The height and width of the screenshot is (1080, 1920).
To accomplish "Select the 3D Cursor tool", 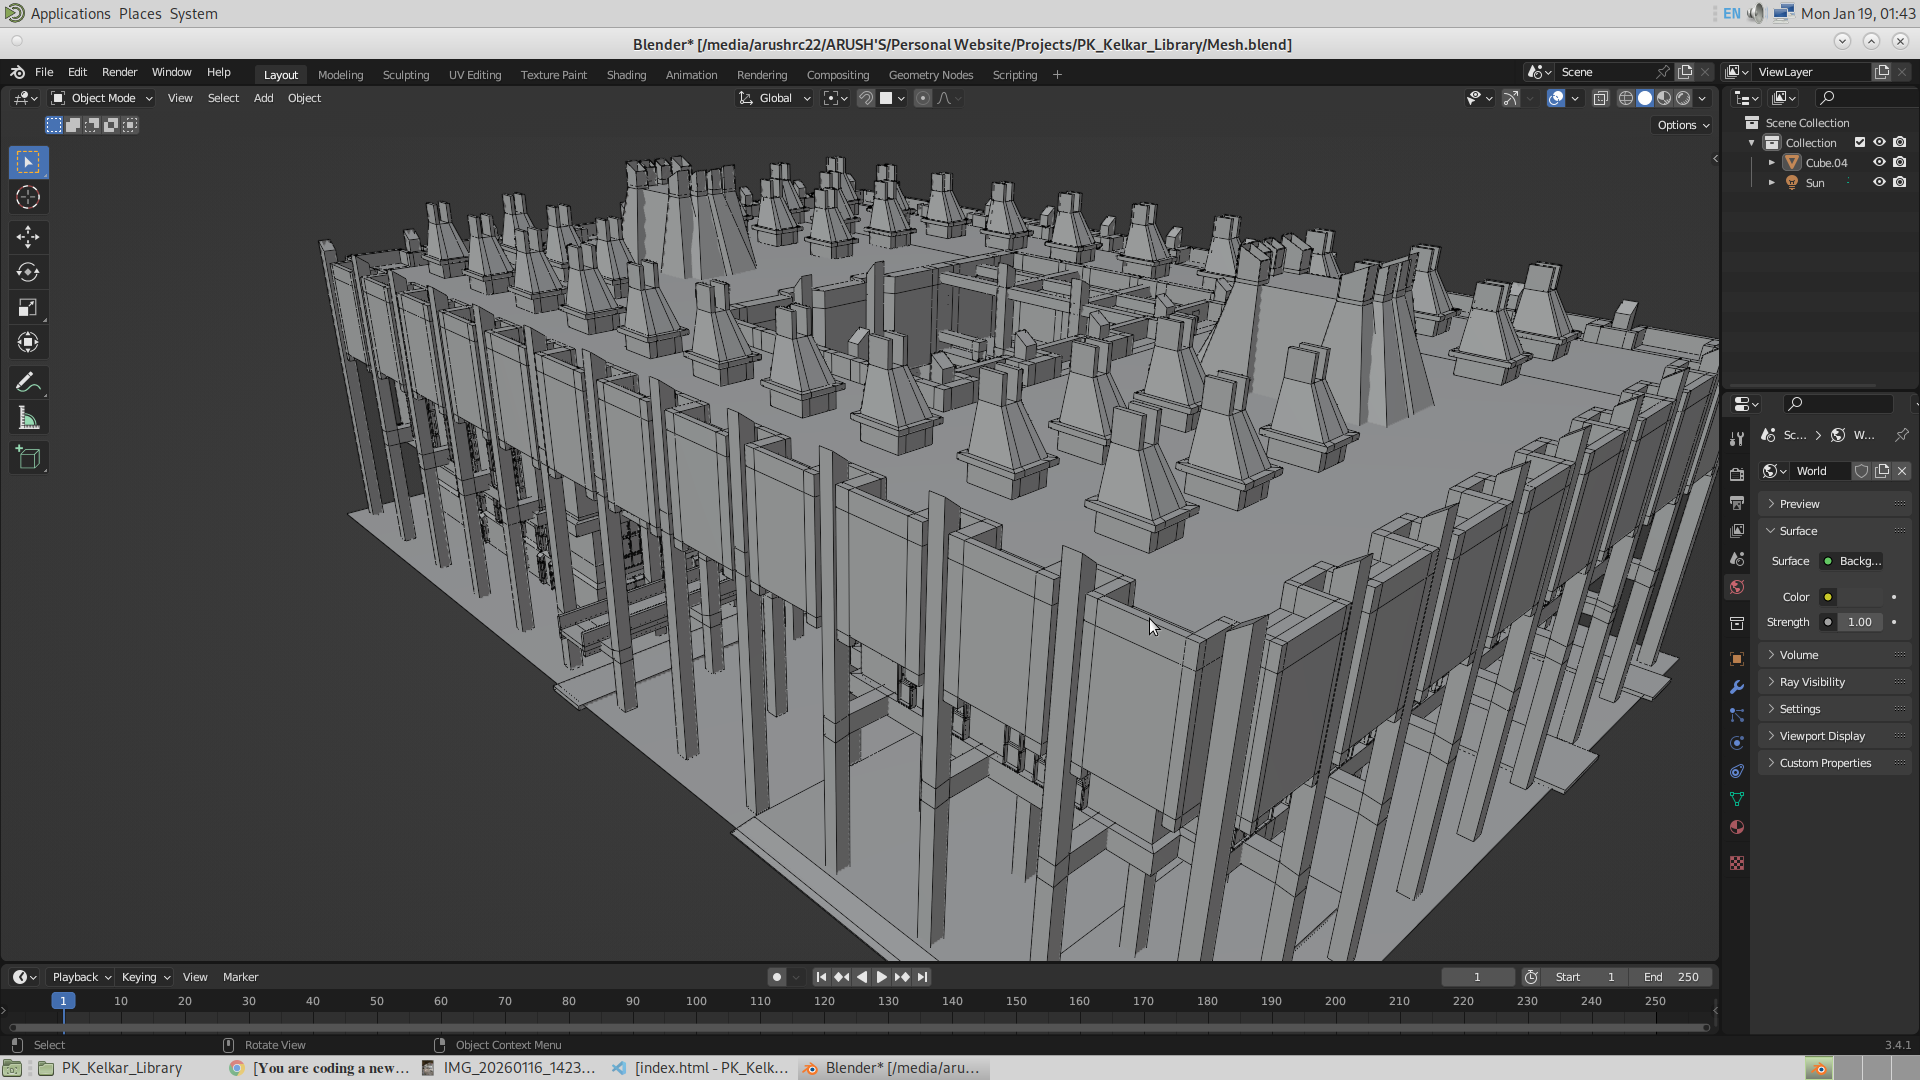I will point(28,197).
